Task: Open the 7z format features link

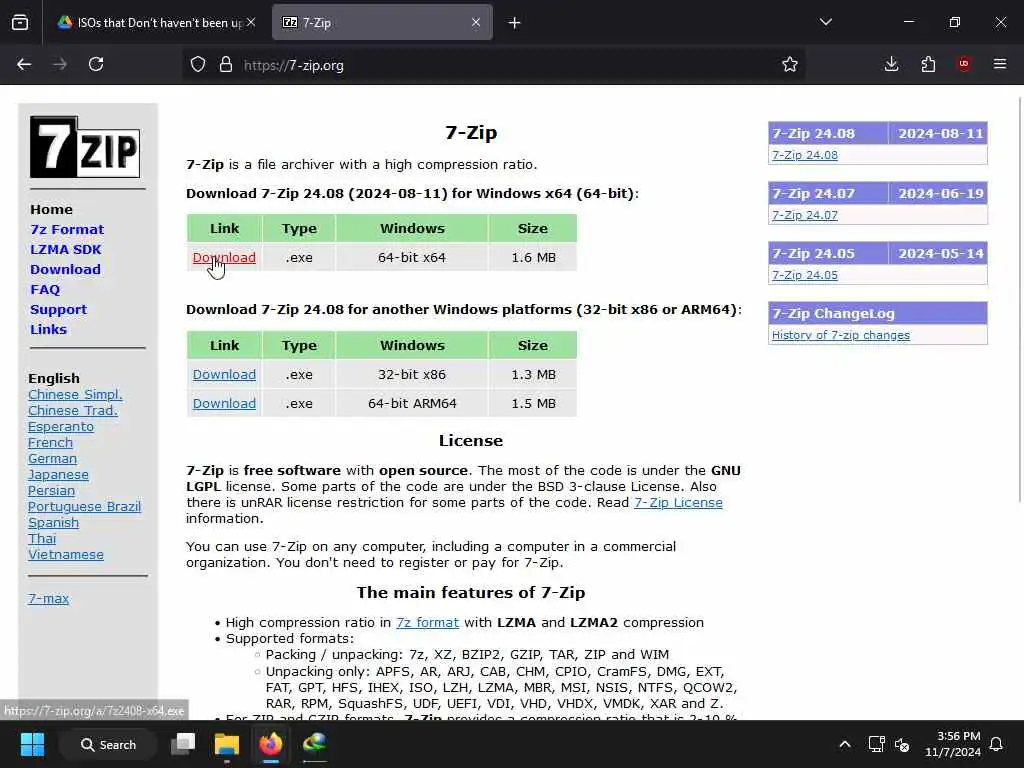Action: click(x=427, y=622)
